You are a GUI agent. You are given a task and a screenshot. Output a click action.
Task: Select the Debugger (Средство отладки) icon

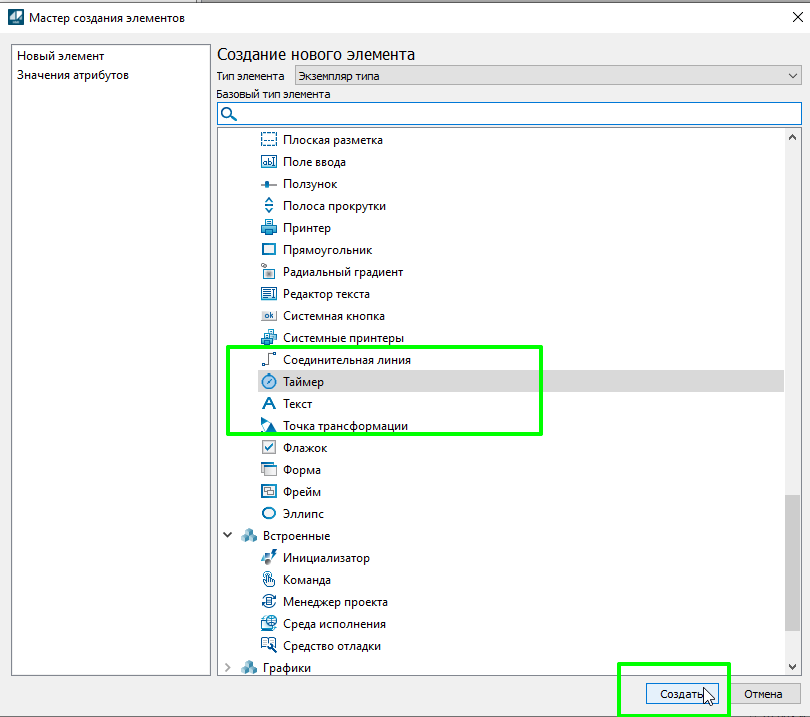(x=268, y=646)
